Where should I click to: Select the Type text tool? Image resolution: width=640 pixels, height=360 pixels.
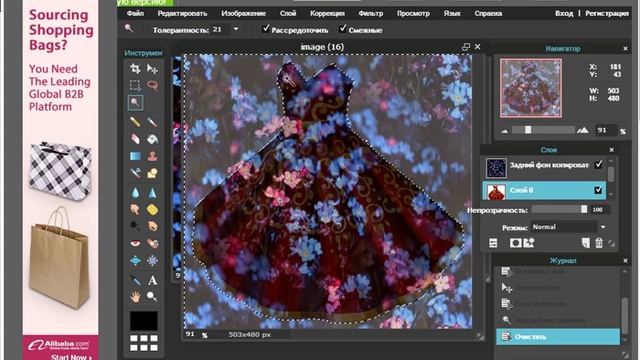coord(152,280)
